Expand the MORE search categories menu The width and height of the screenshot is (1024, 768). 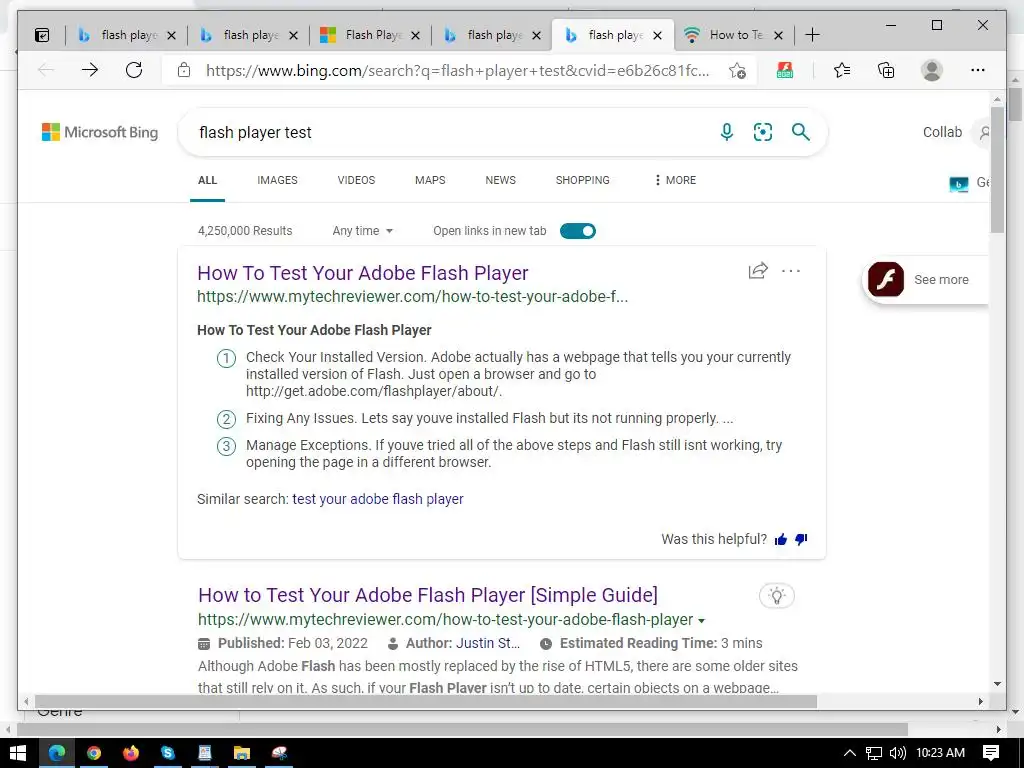(x=675, y=180)
